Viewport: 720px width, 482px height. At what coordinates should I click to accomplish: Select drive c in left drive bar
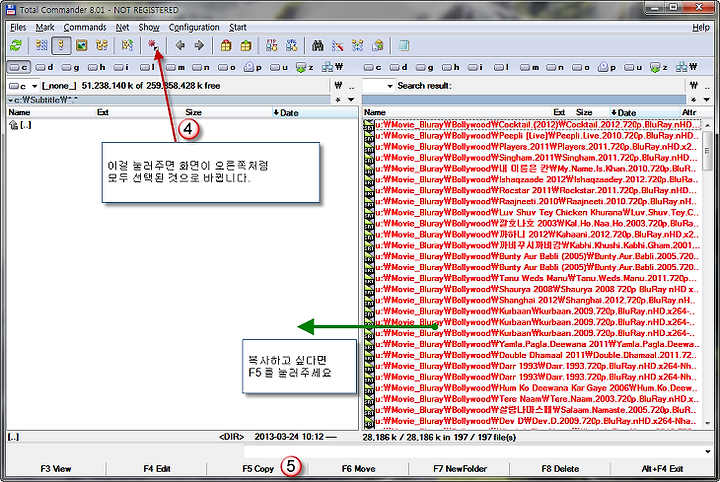[x=19, y=67]
